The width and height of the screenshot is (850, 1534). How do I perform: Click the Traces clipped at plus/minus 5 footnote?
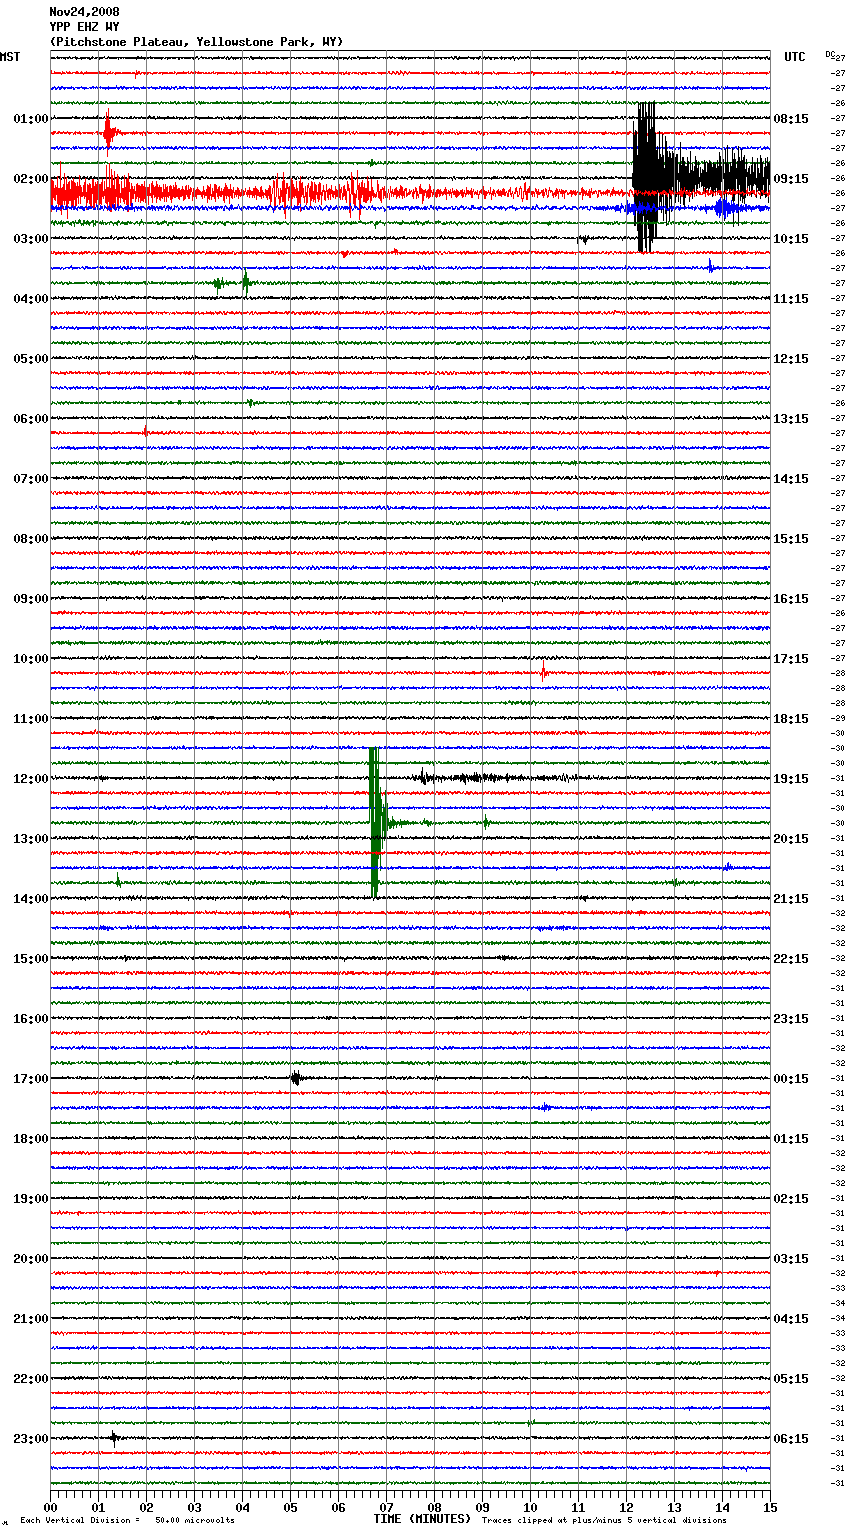pyautogui.click(x=604, y=1520)
